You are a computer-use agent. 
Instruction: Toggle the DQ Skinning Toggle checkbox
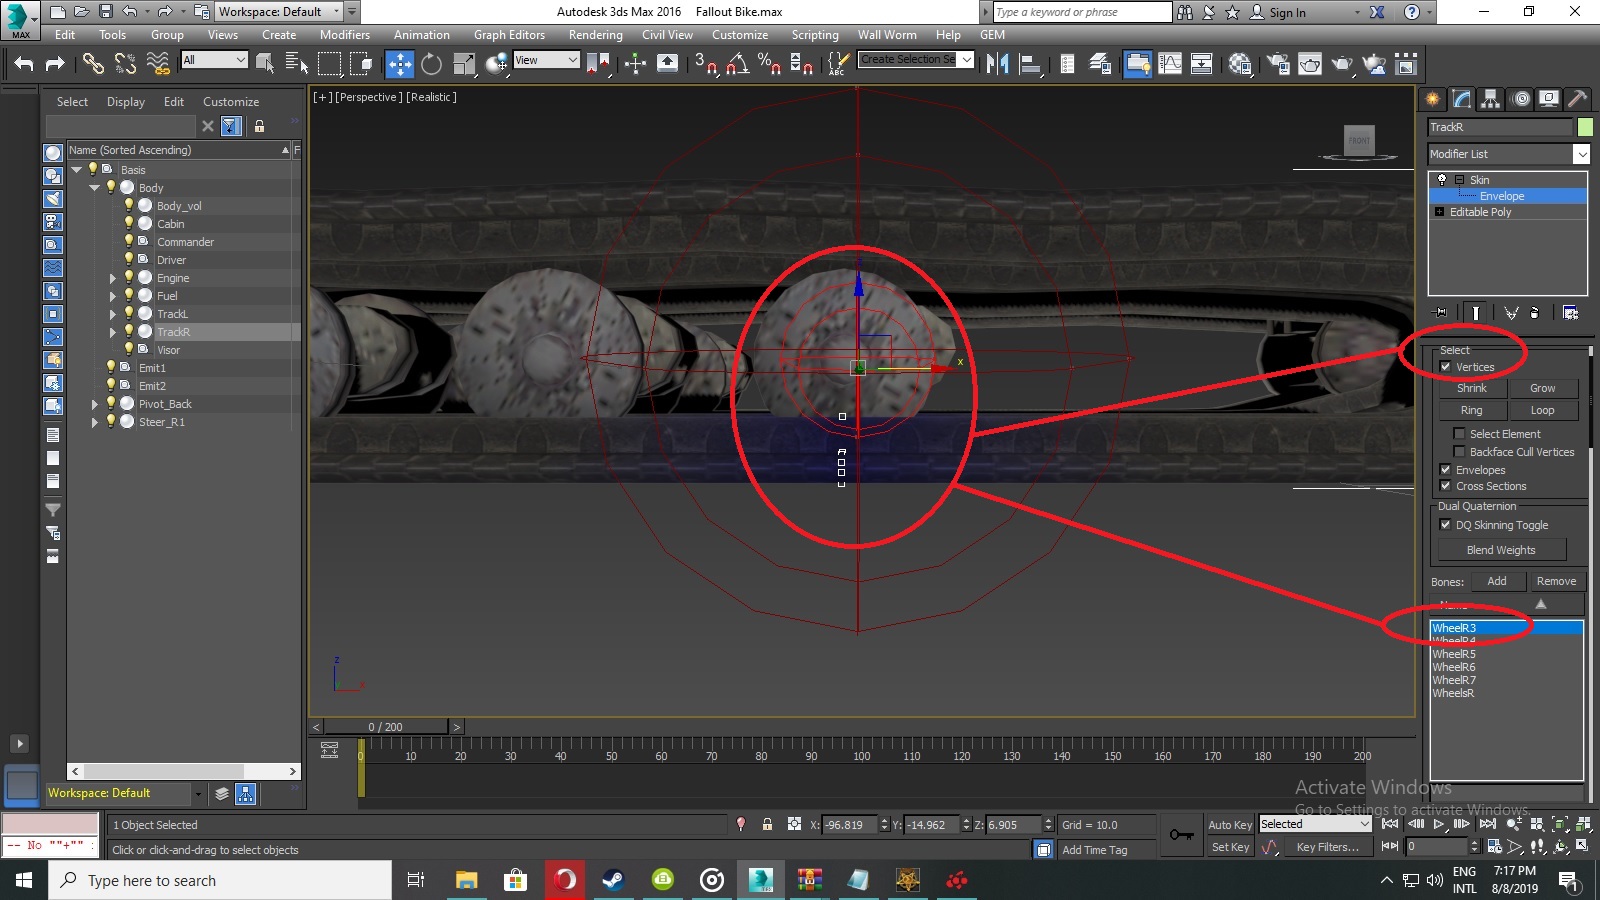point(1445,525)
